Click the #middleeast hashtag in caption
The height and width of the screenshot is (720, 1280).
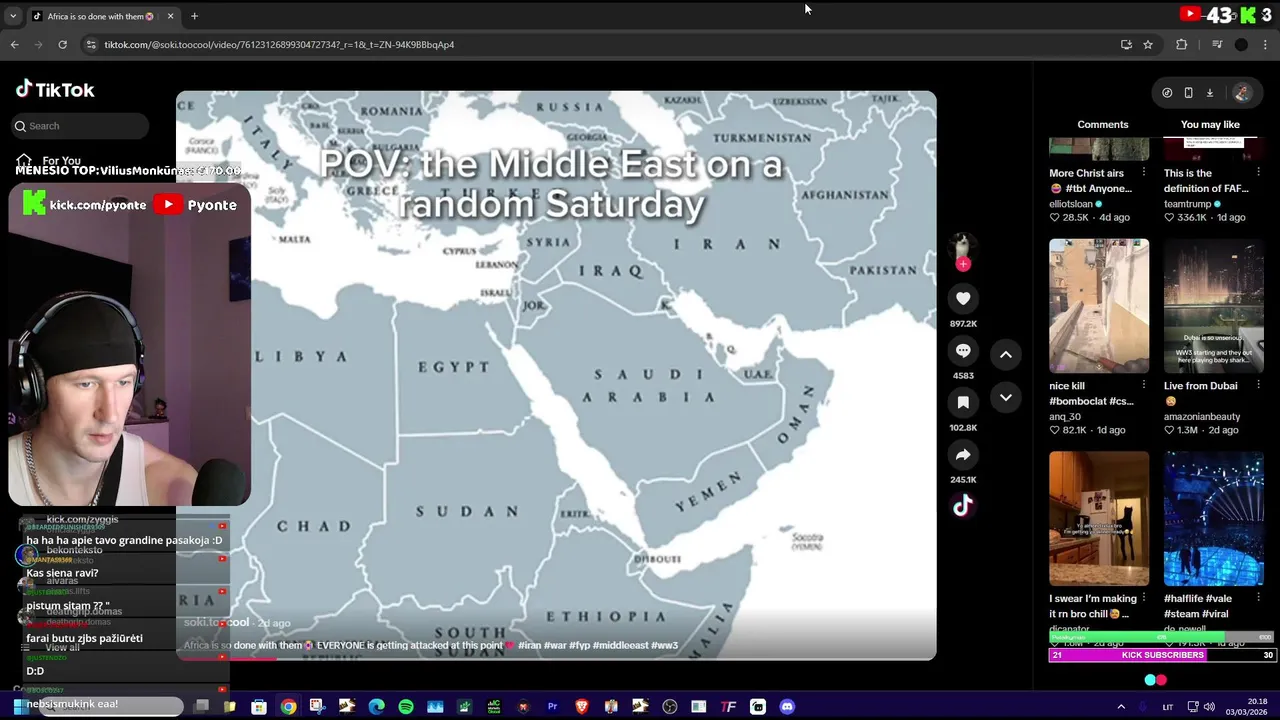click(620, 645)
